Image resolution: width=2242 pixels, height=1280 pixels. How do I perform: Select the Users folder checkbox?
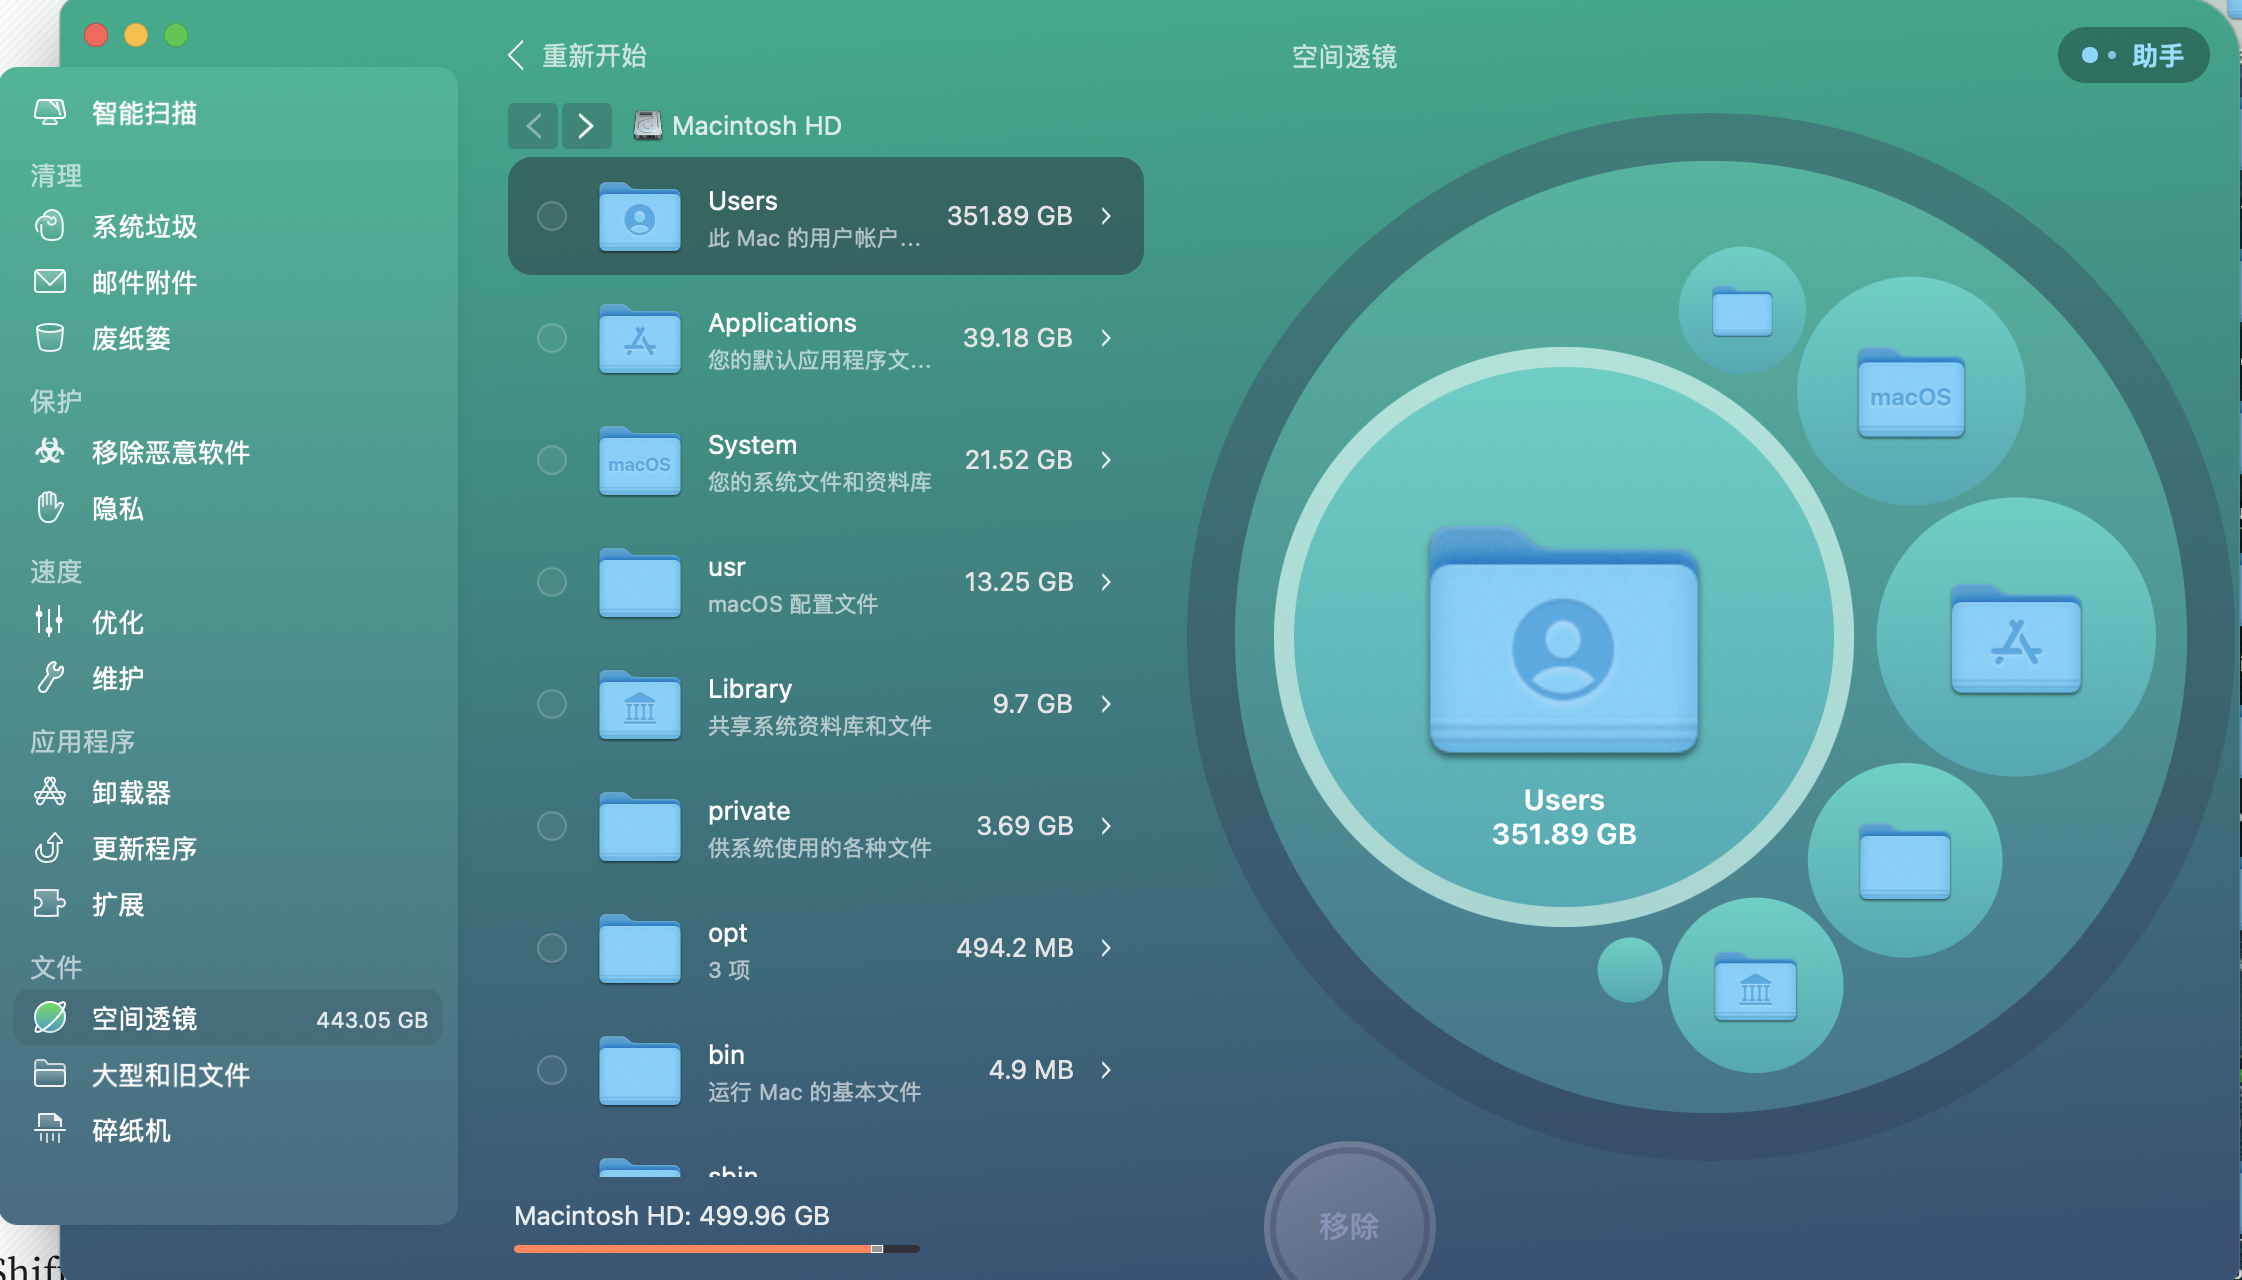pos(552,216)
